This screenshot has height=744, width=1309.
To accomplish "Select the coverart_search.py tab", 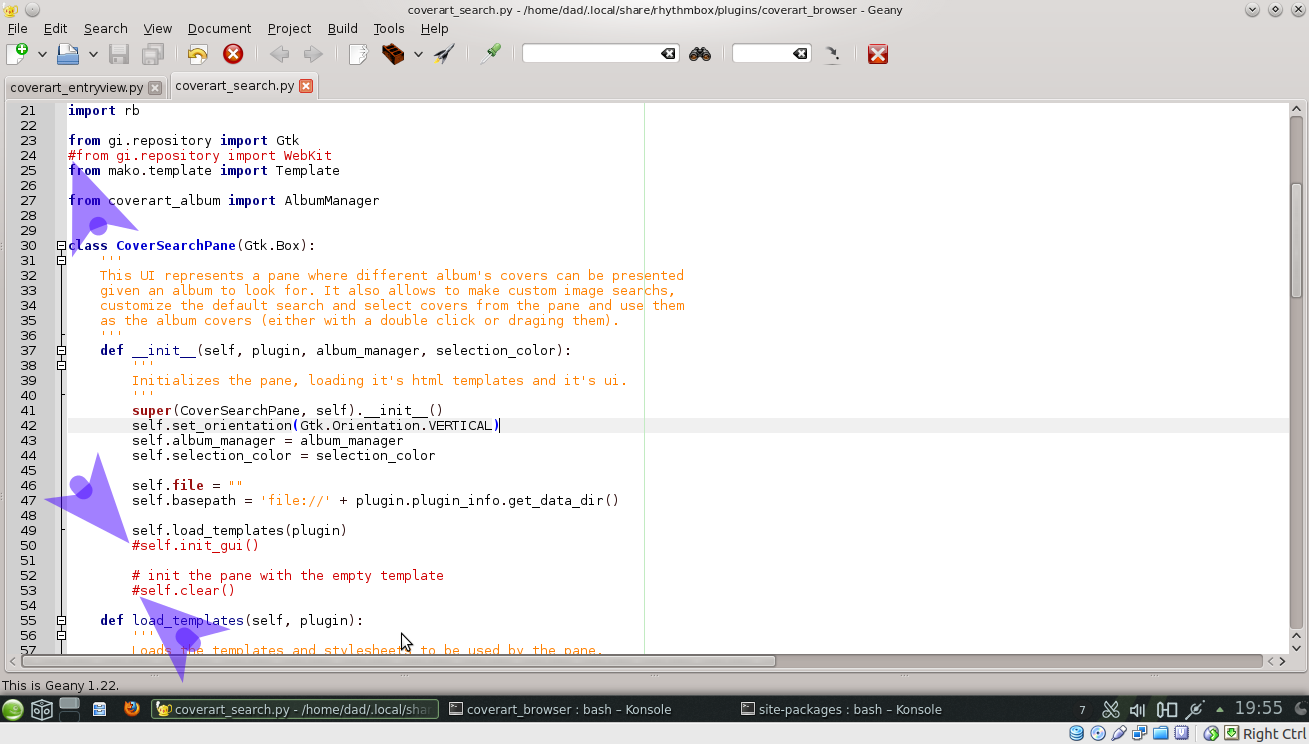I will (x=235, y=85).
